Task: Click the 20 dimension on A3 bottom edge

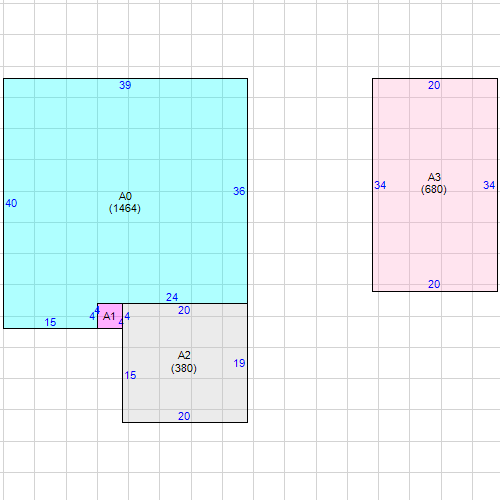Action: [x=434, y=284]
